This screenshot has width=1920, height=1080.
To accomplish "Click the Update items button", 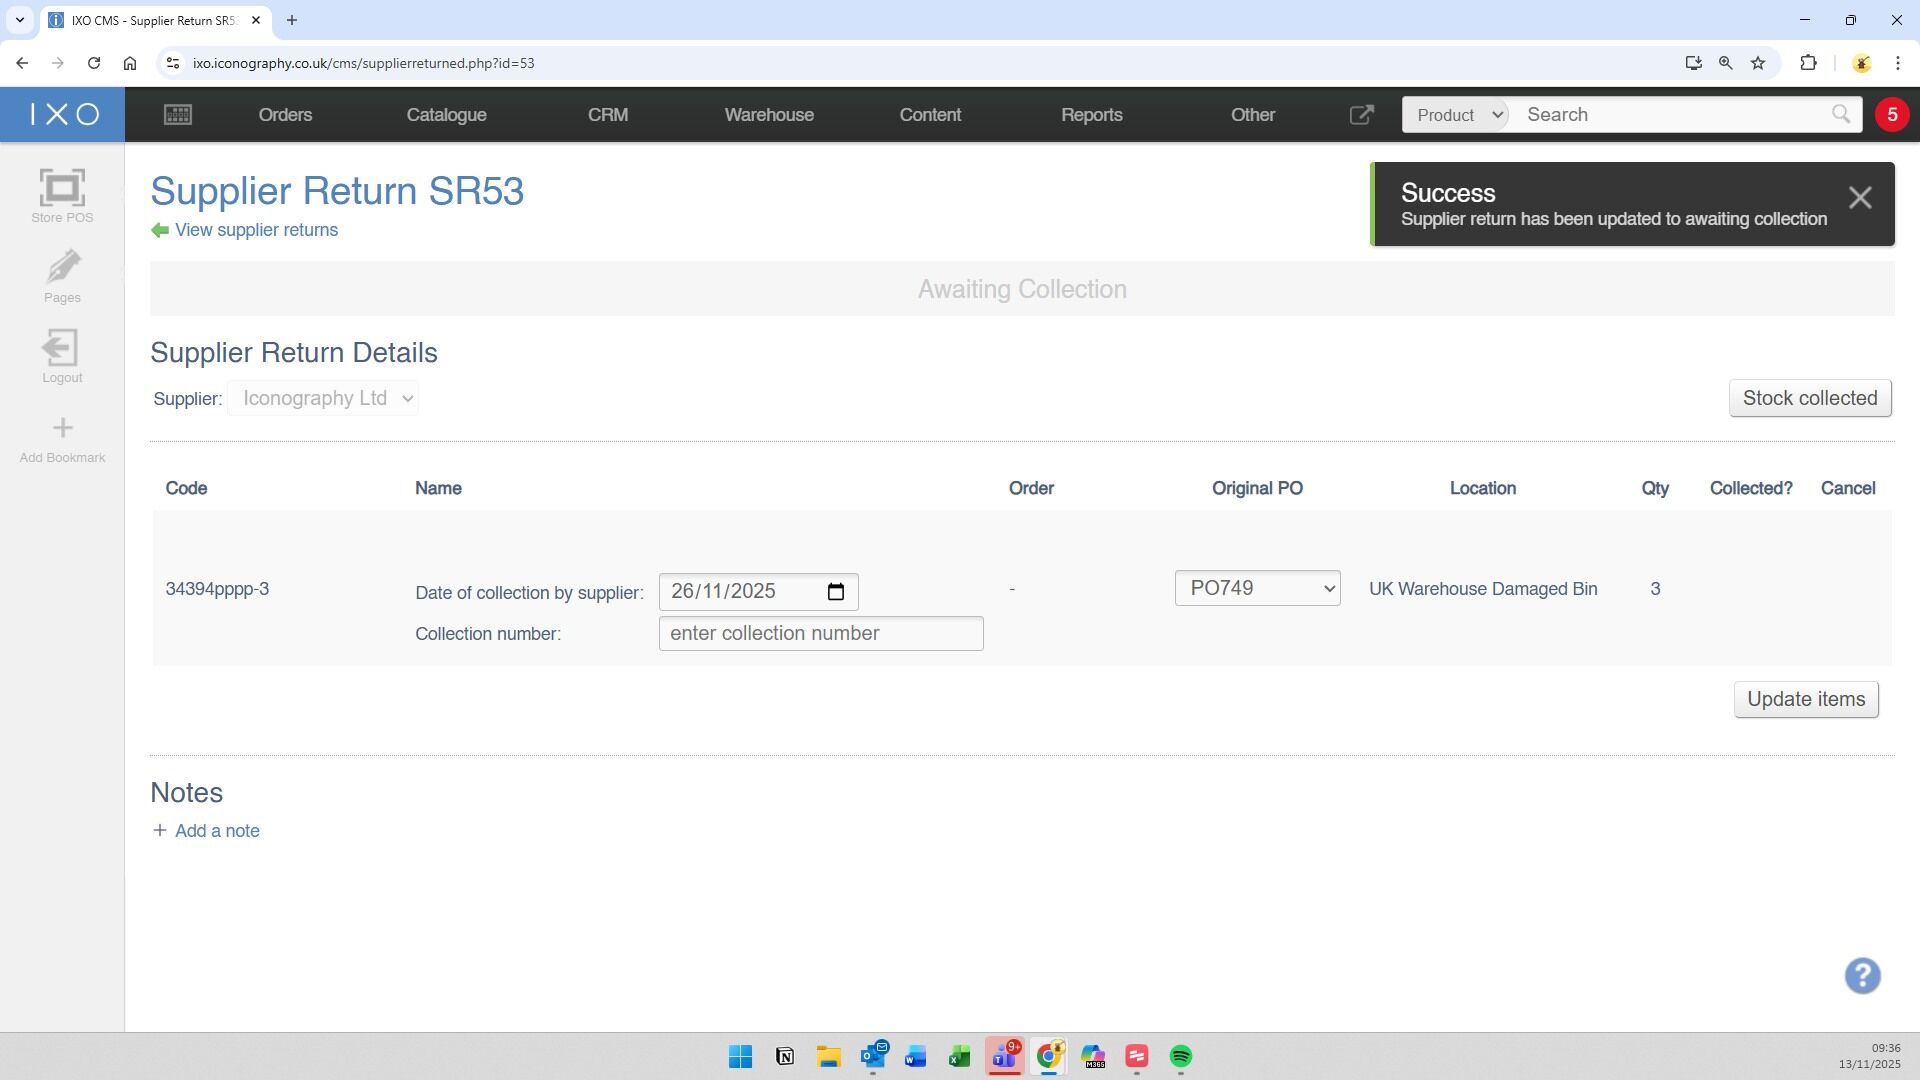I will [x=1805, y=700].
